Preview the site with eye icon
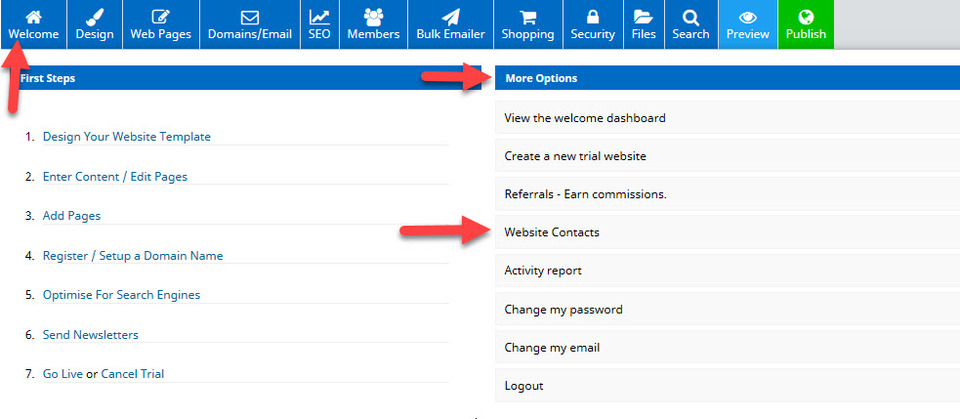Viewport: 960px width, 419px height. [748, 17]
